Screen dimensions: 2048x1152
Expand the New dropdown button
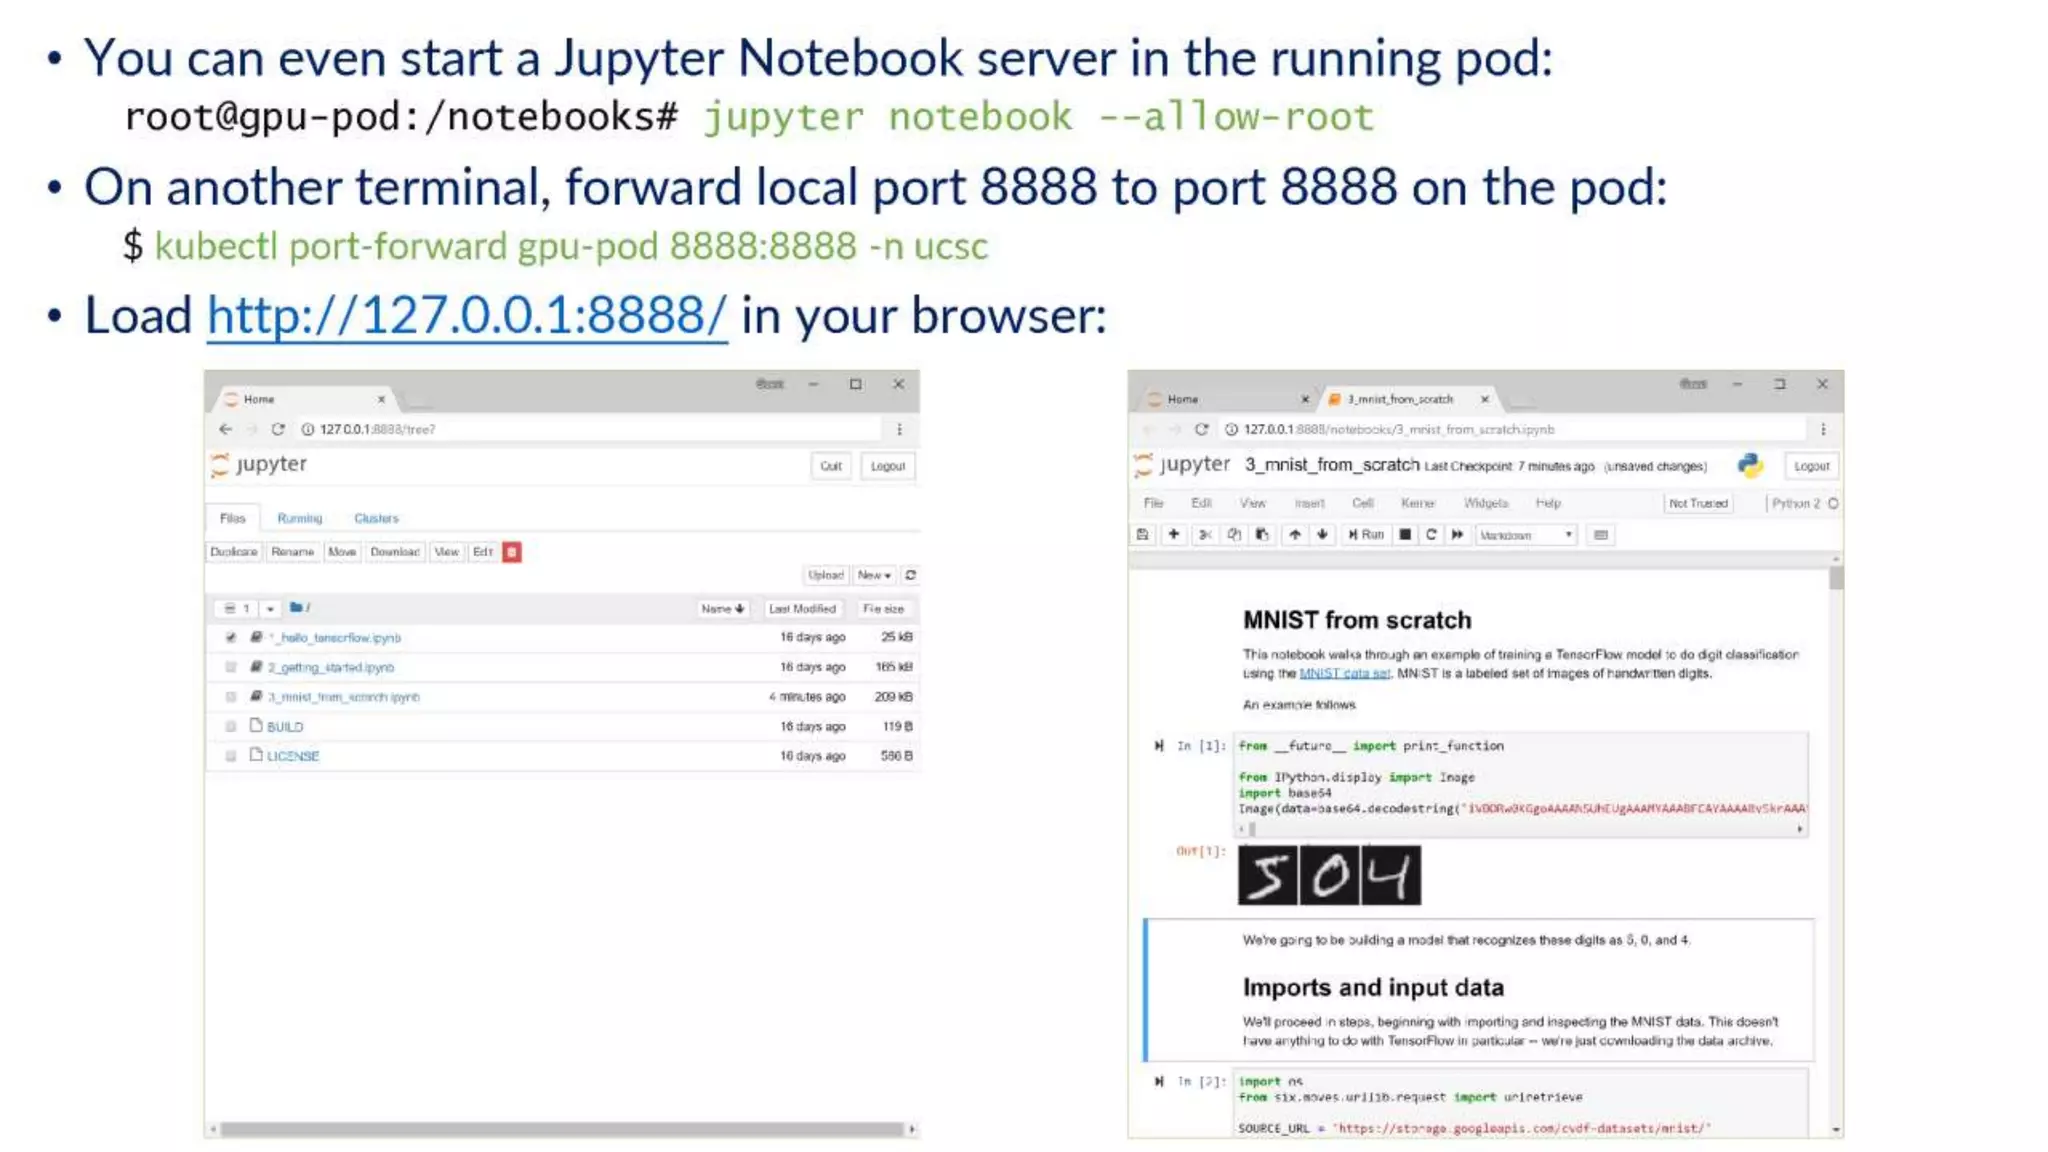point(874,575)
